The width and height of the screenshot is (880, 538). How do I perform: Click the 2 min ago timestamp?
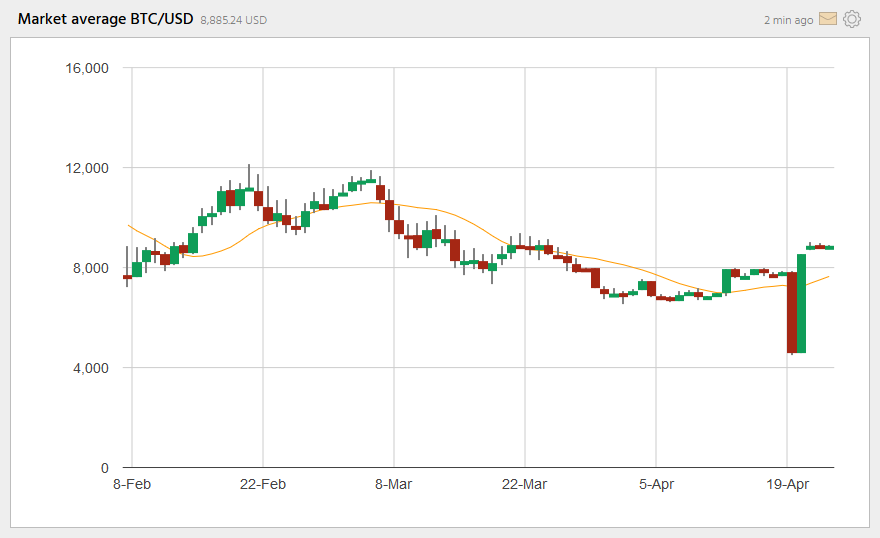(788, 20)
